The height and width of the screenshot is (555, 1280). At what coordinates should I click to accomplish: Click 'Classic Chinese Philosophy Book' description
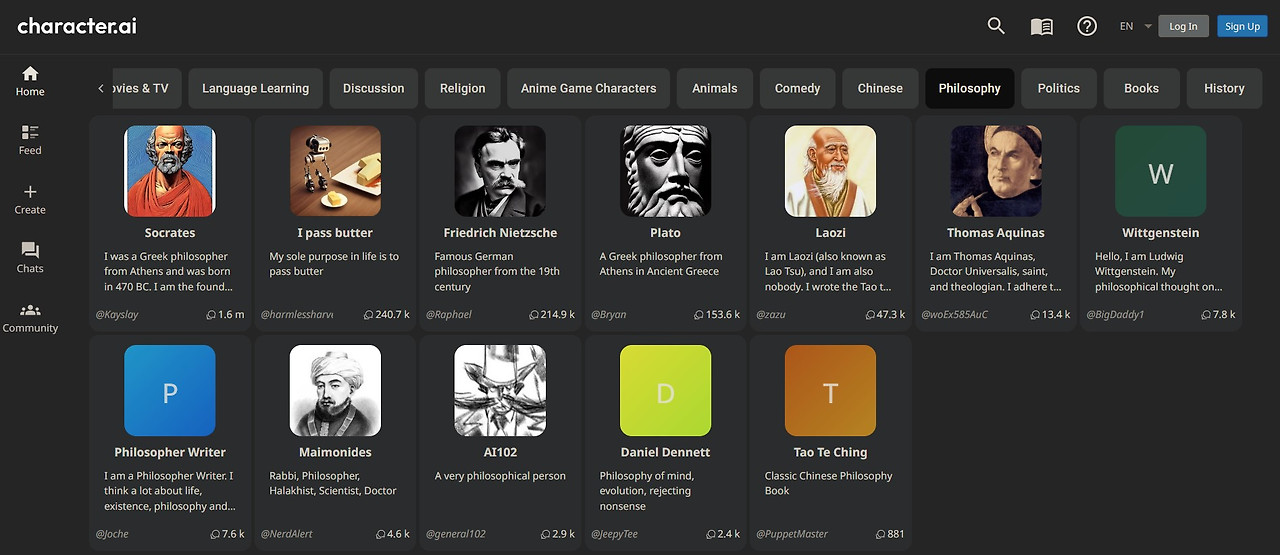[828, 483]
